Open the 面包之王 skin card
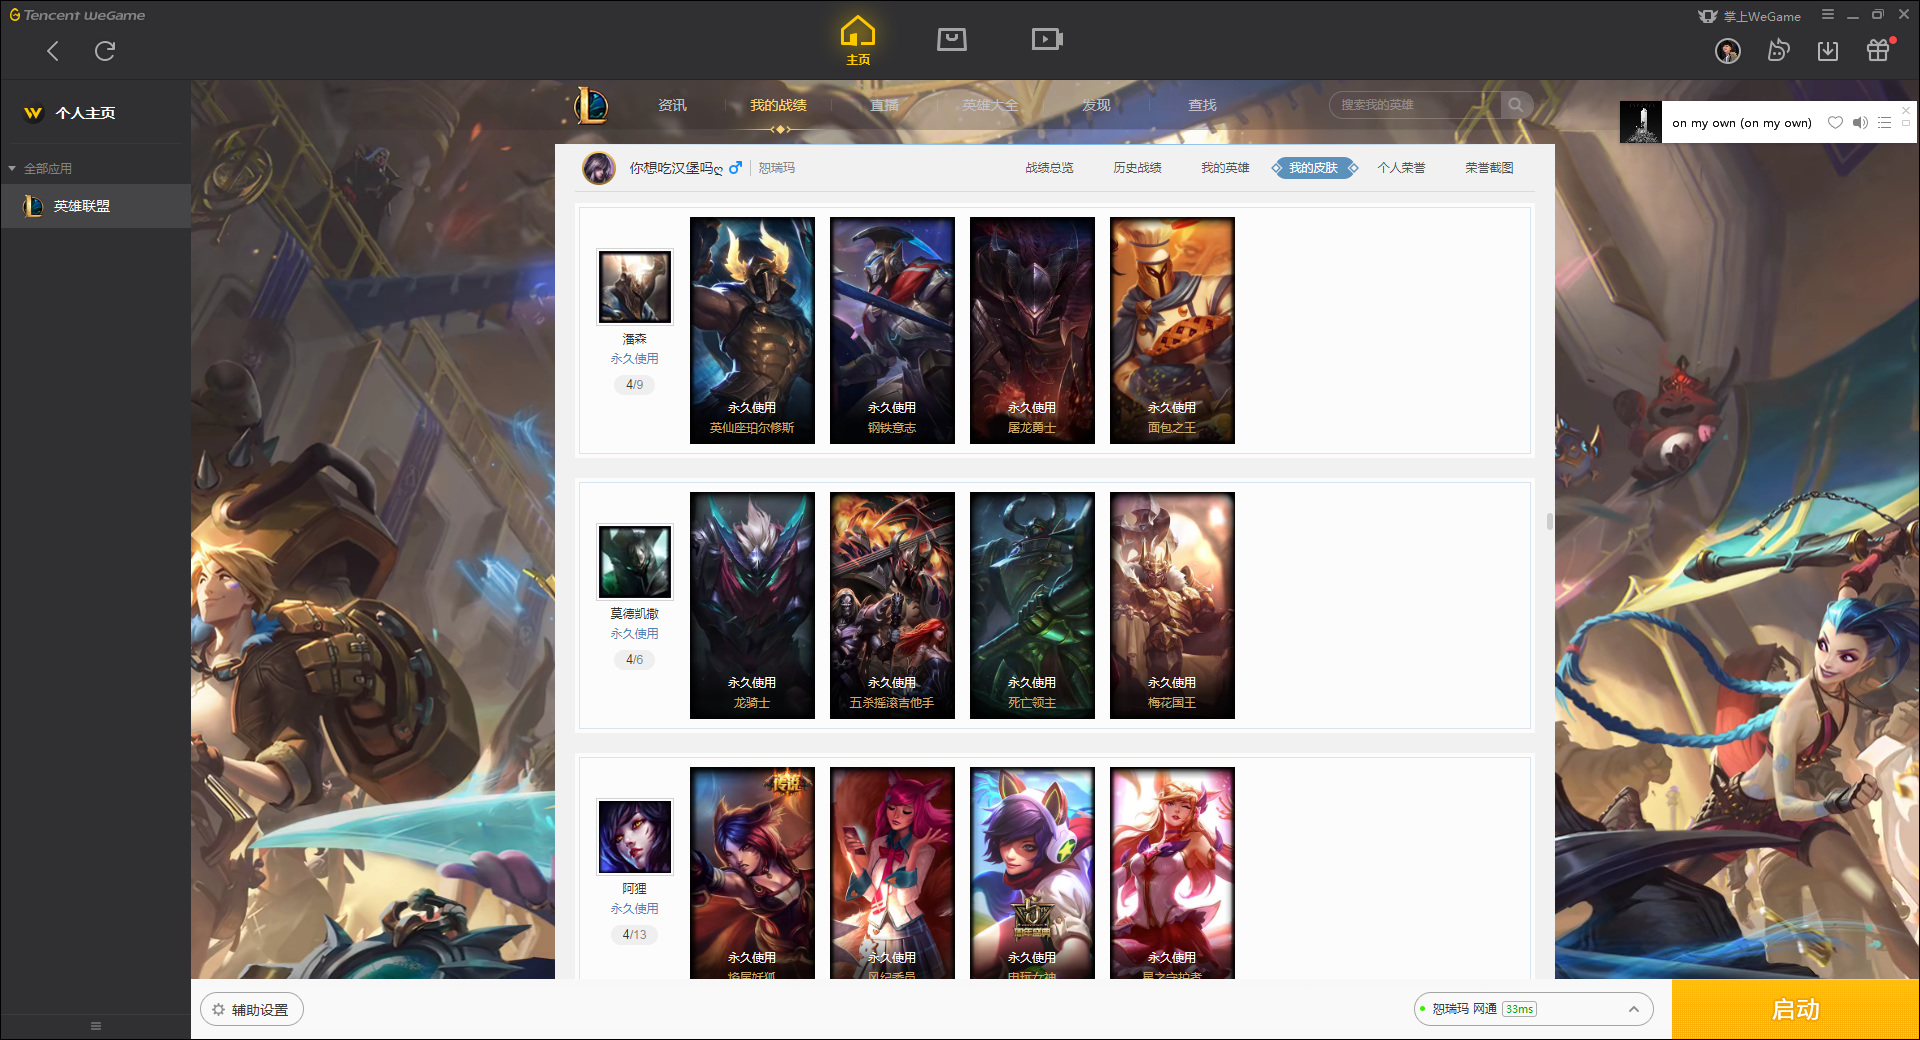The height and width of the screenshot is (1040, 1920). 1172,330
